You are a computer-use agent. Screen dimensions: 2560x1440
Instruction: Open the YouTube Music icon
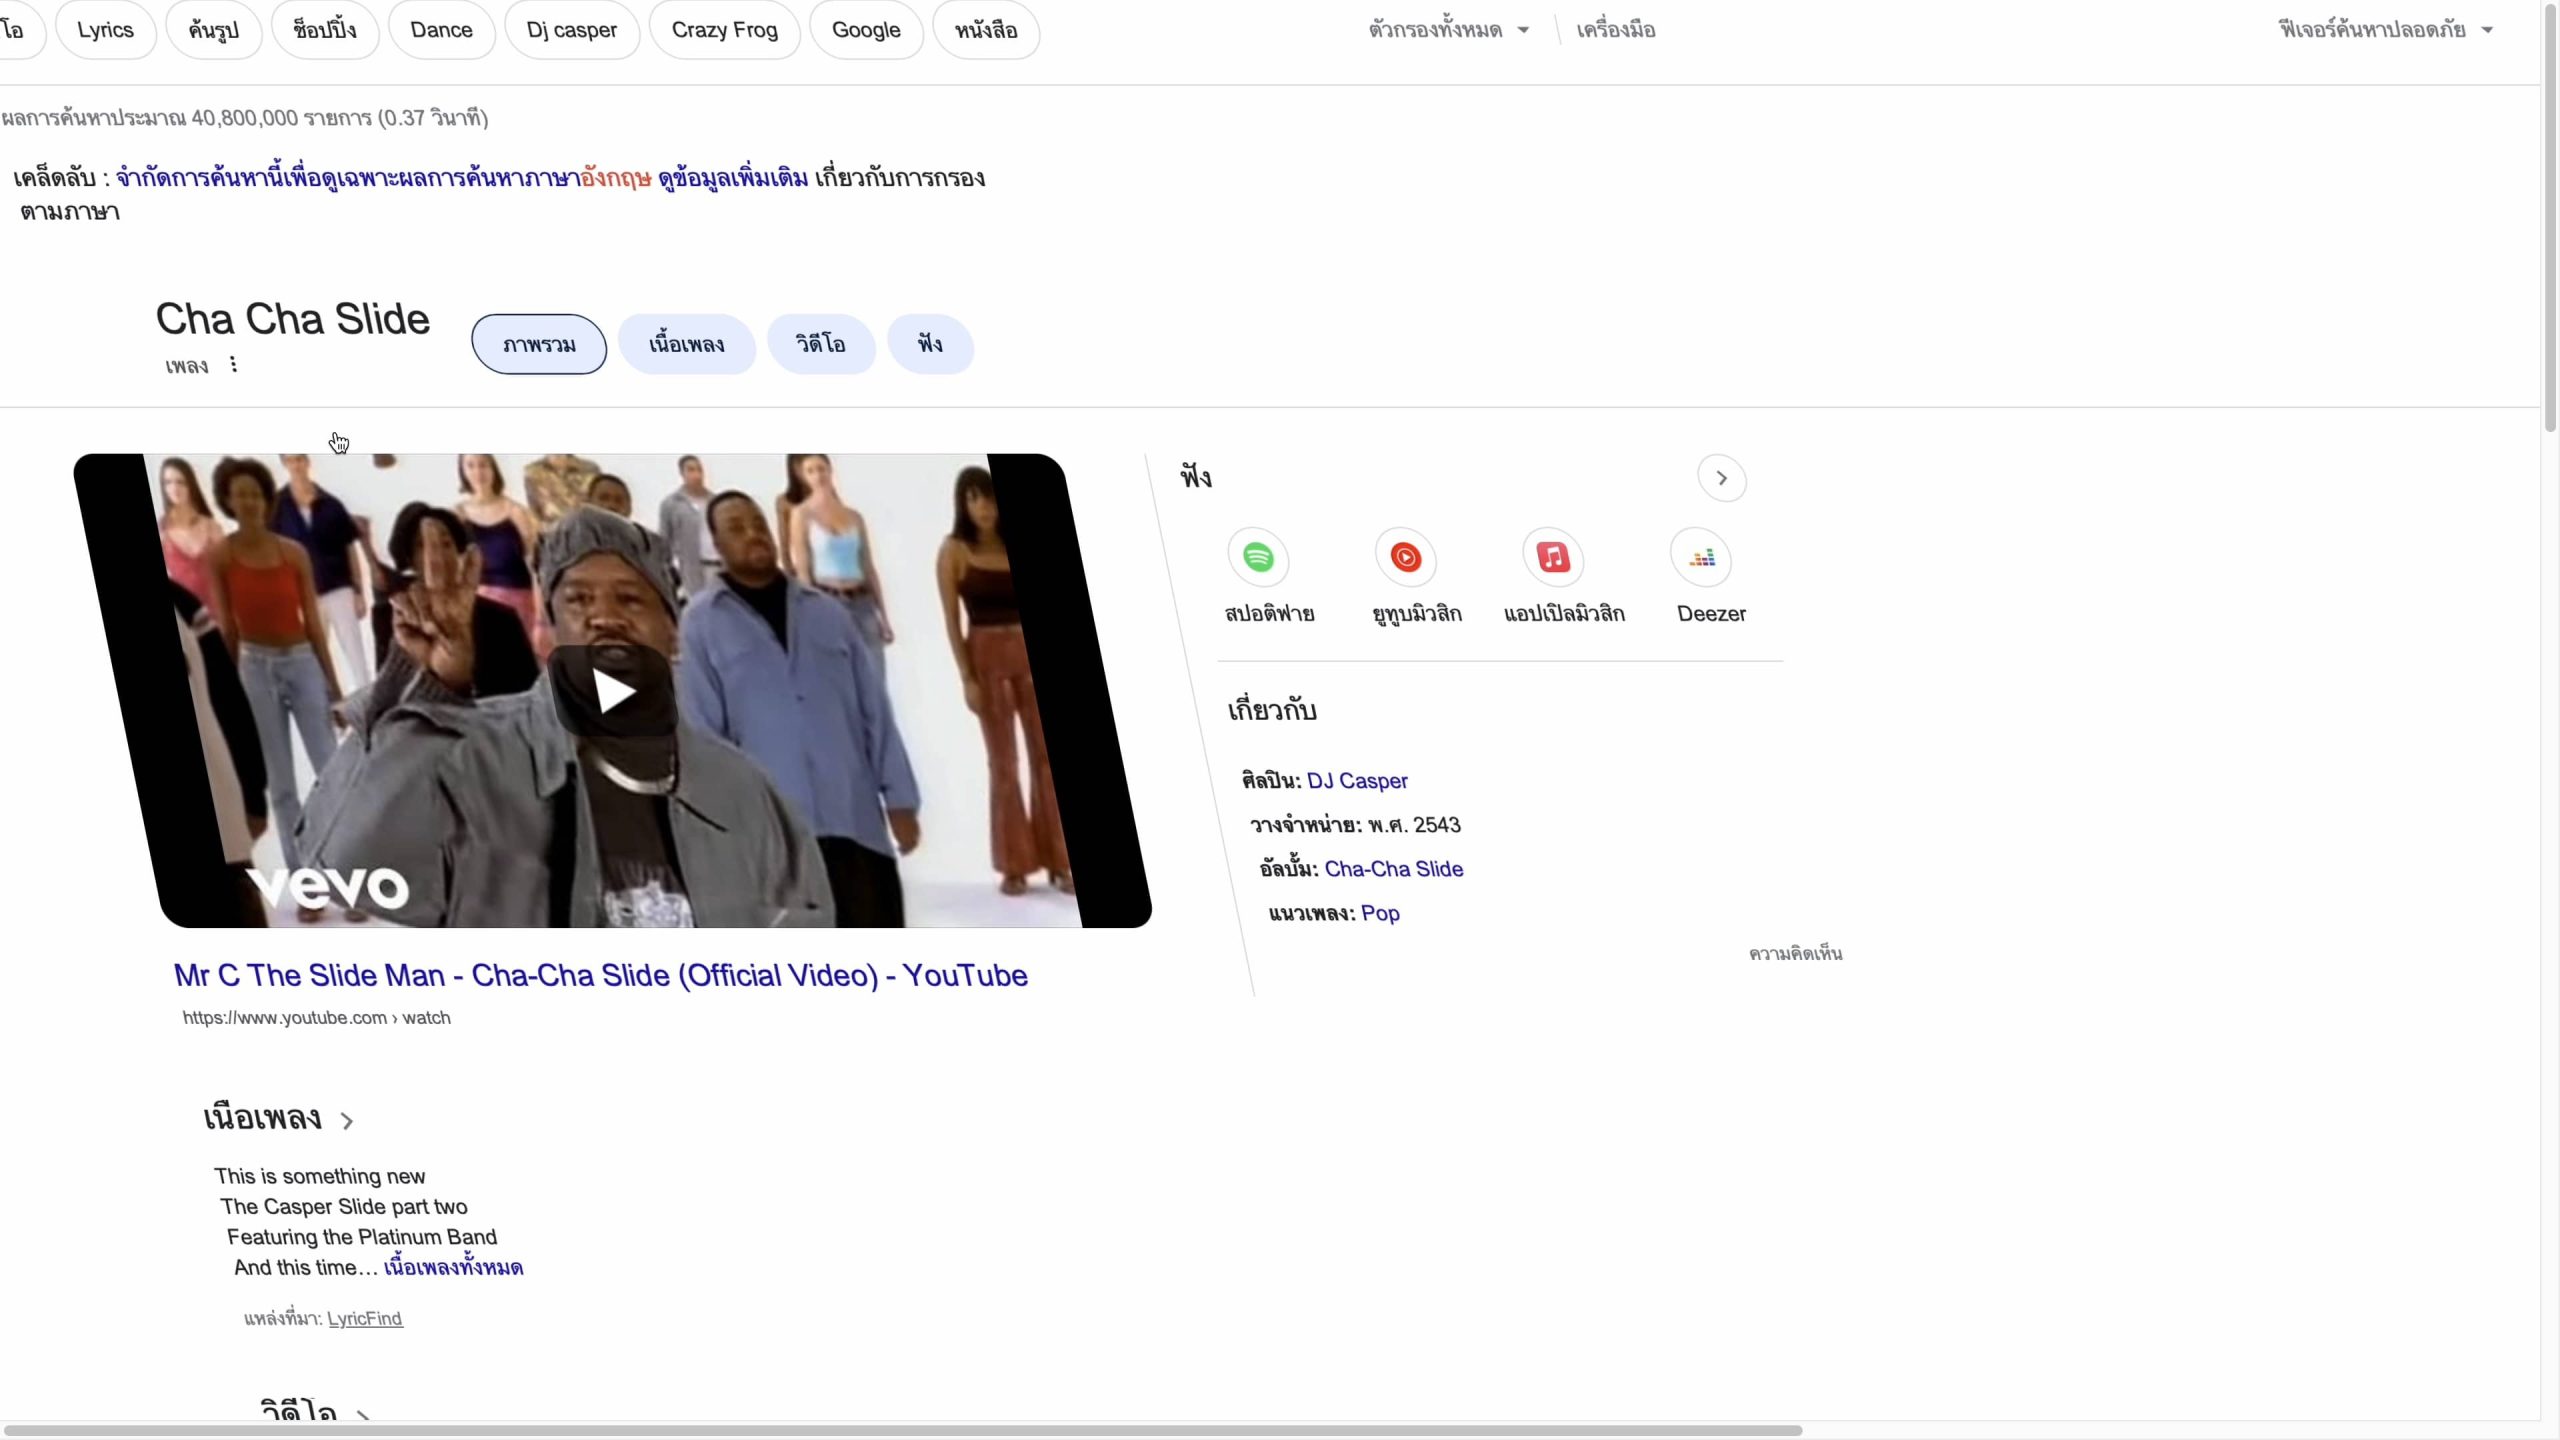(1405, 558)
